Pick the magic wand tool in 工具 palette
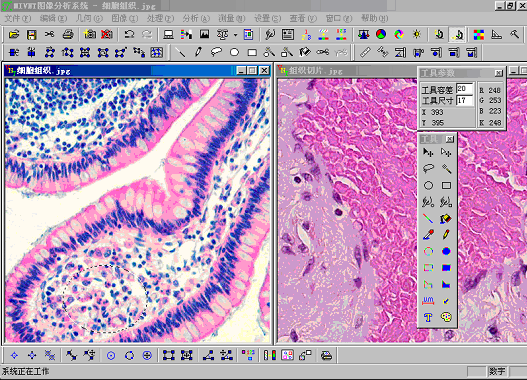This screenshot has height=380, width=527. coord(446,168)
